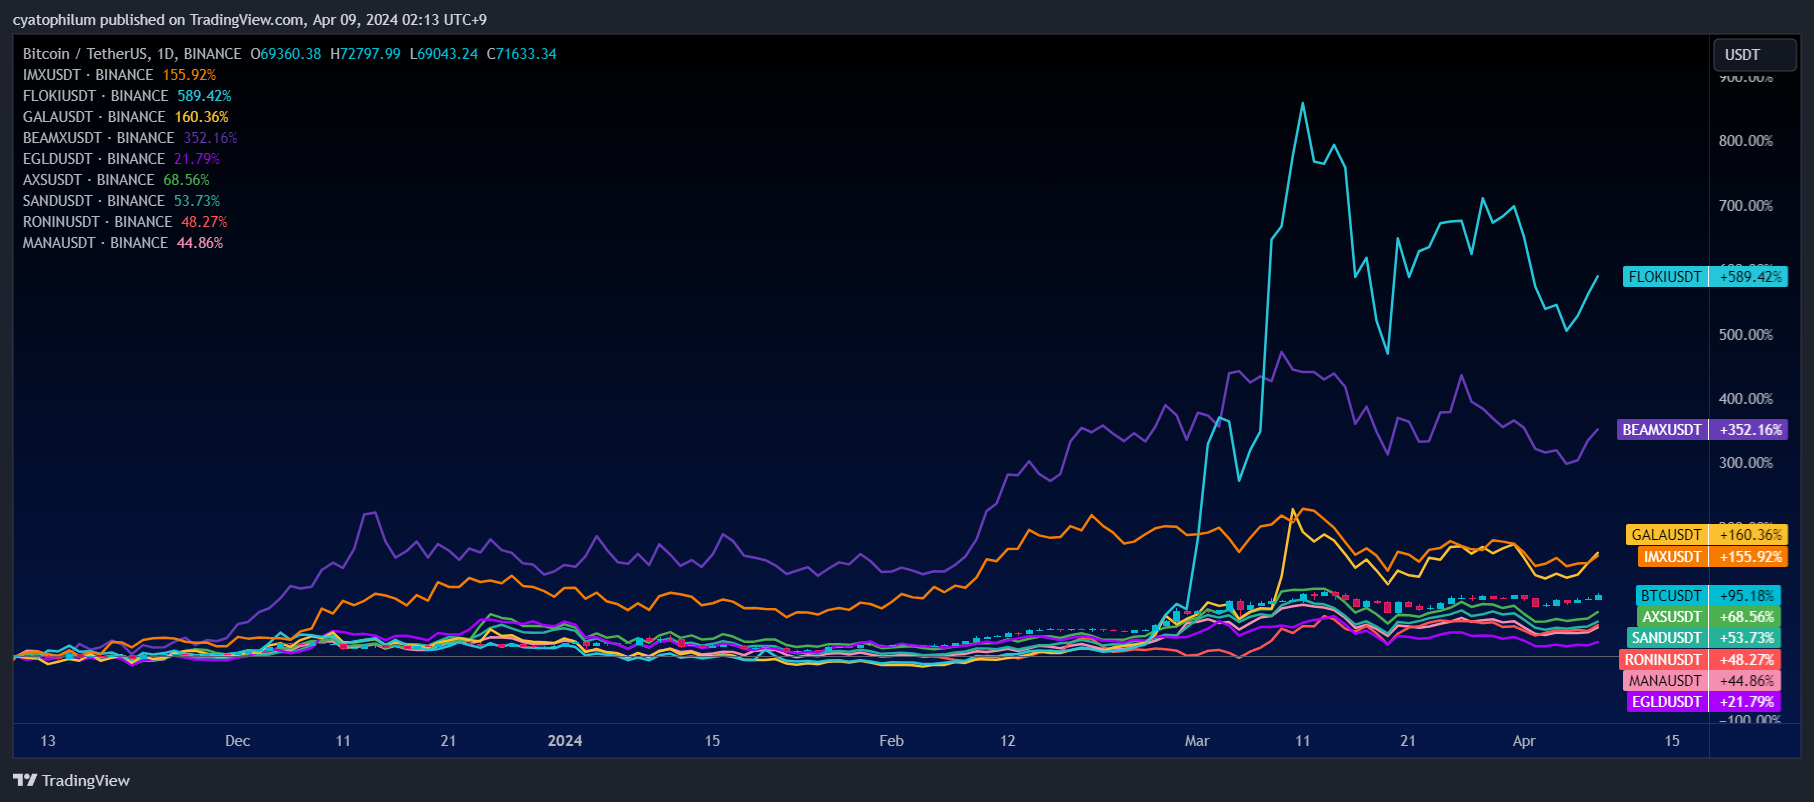Click the Dec label on time axis
The image size is (1814, 802).
coord(238,741)
